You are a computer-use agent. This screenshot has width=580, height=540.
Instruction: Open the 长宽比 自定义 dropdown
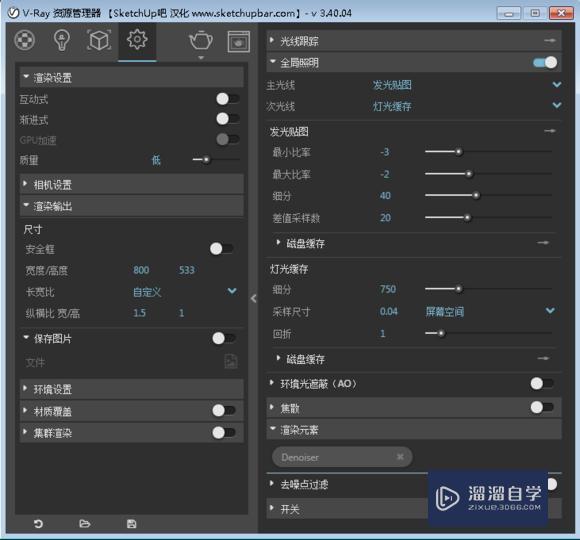(184, 292)
